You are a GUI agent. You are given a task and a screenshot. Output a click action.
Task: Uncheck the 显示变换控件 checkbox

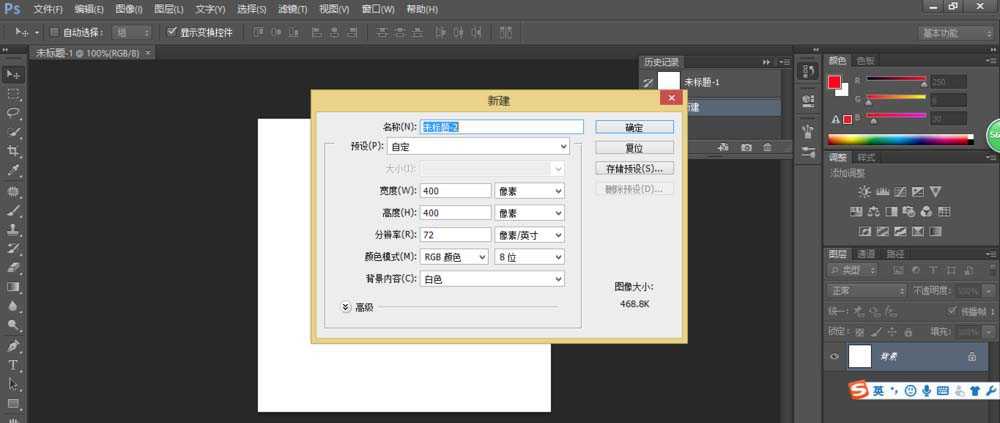click(172, 32)
